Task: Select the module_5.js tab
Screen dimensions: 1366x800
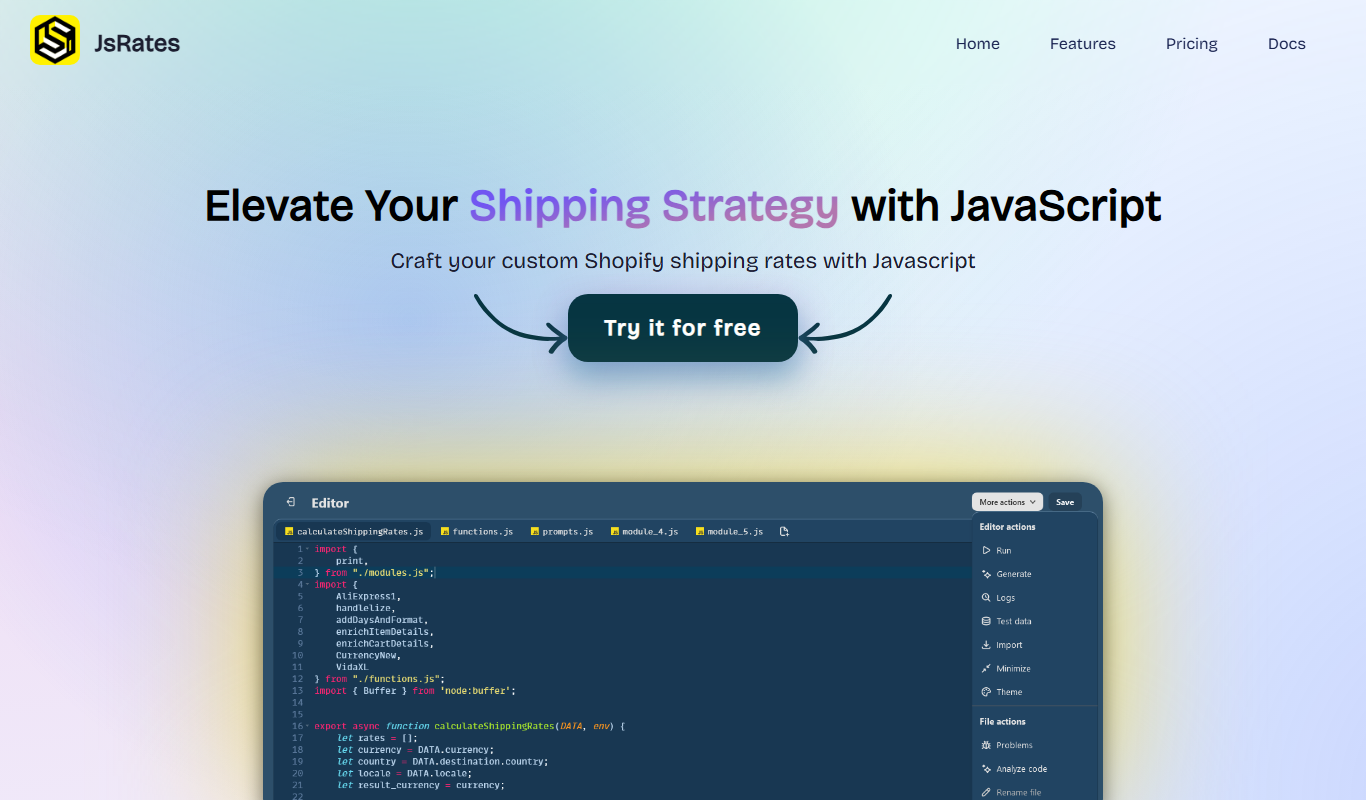Action: click(x=729, y=531)
